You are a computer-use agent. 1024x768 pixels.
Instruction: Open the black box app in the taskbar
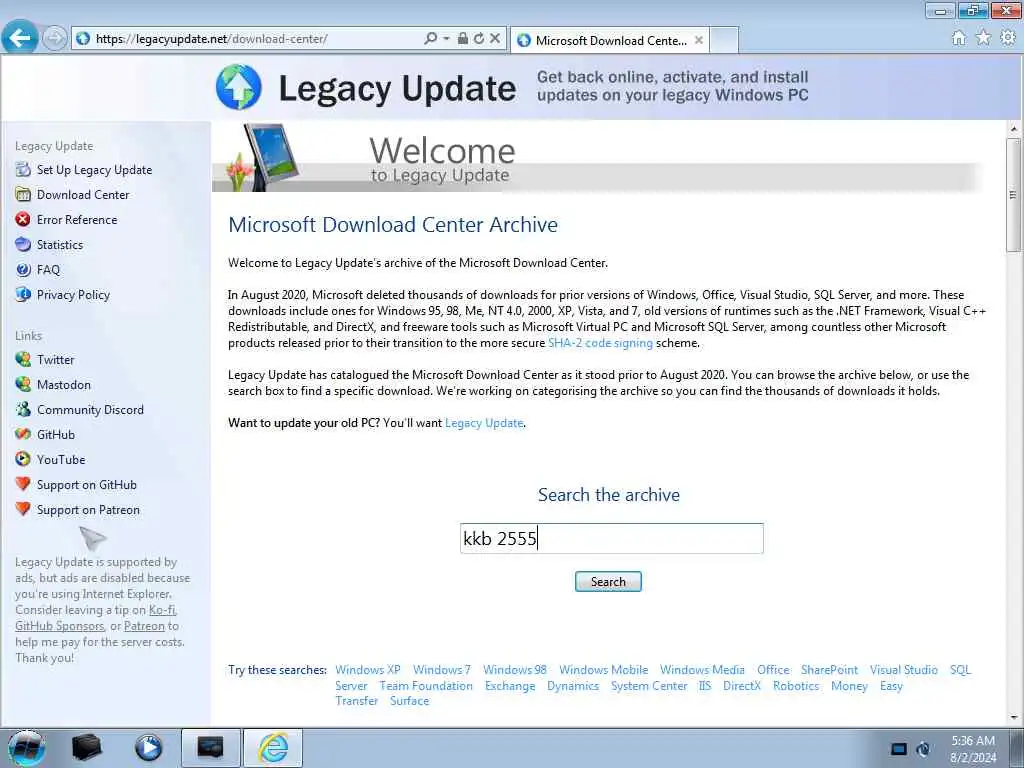coord(86,748)
